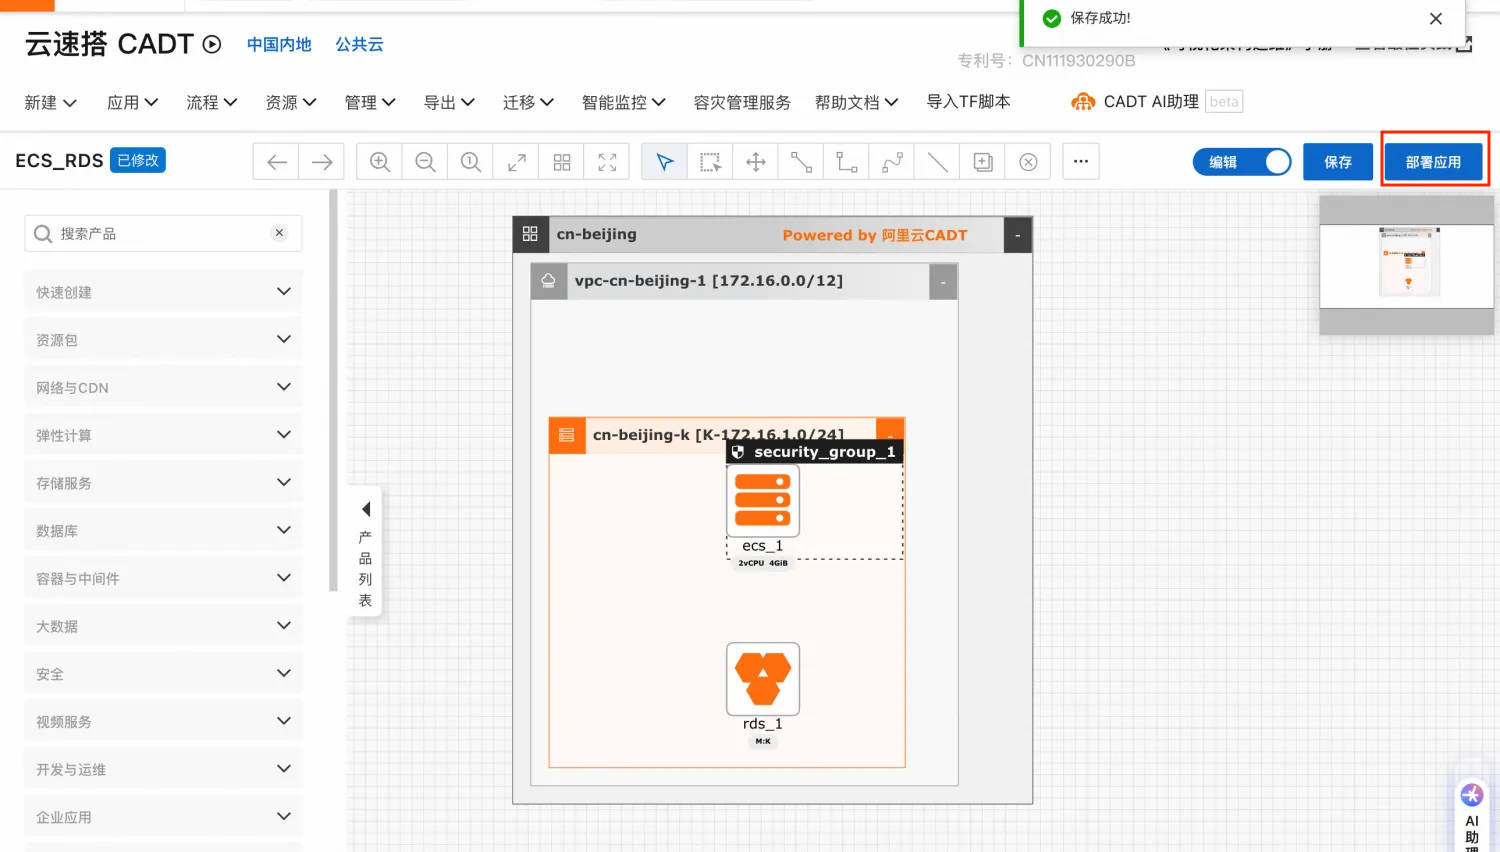Click the cn-beijing-k vSwitch icon
The height and width of the screenshot is (852, 1500).
[566, 435]
